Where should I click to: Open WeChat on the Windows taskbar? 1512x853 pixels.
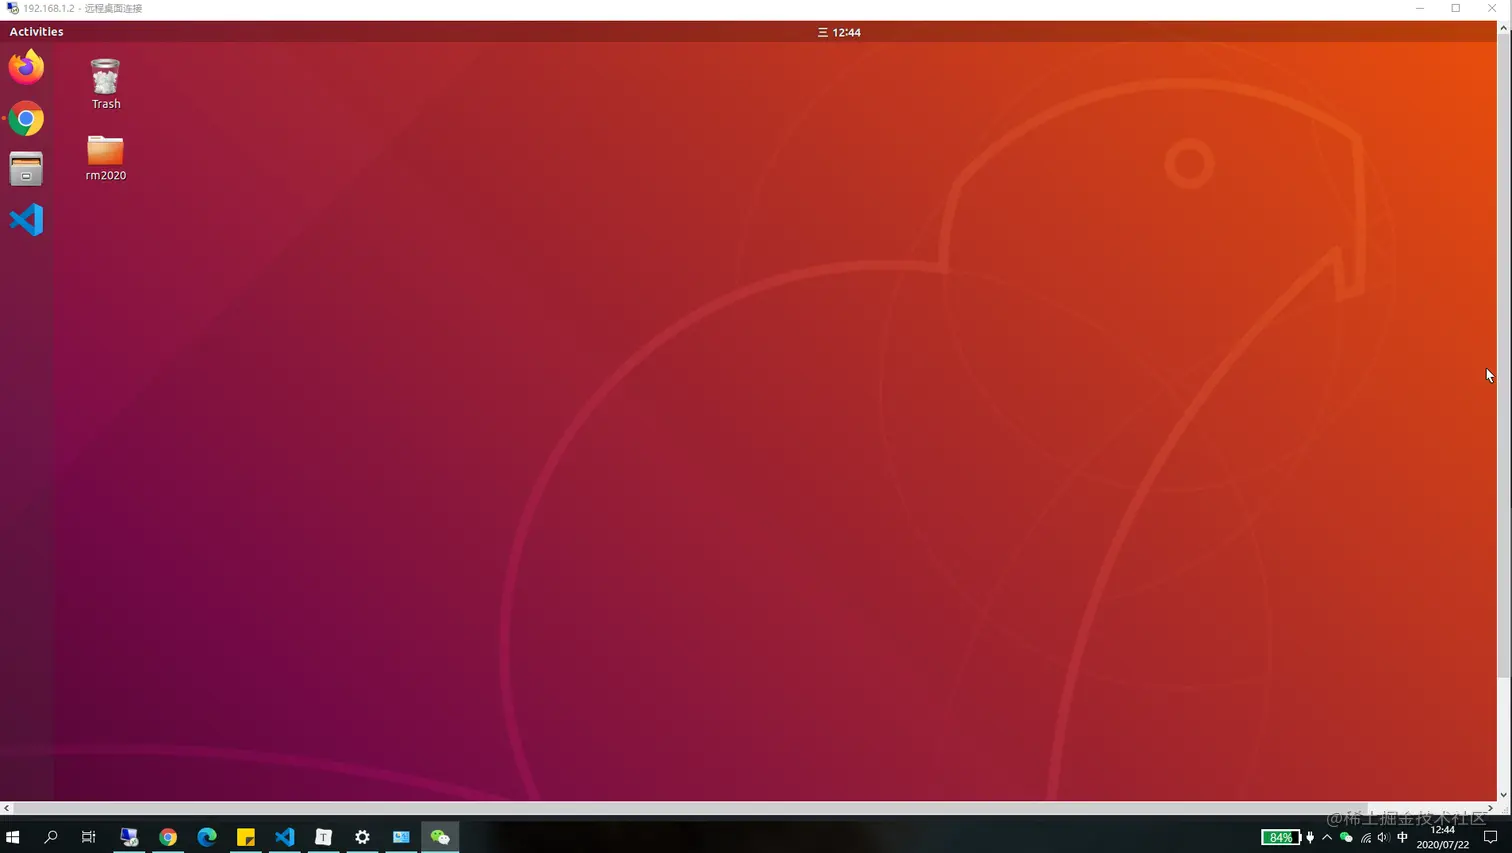(x=440, y=837)
